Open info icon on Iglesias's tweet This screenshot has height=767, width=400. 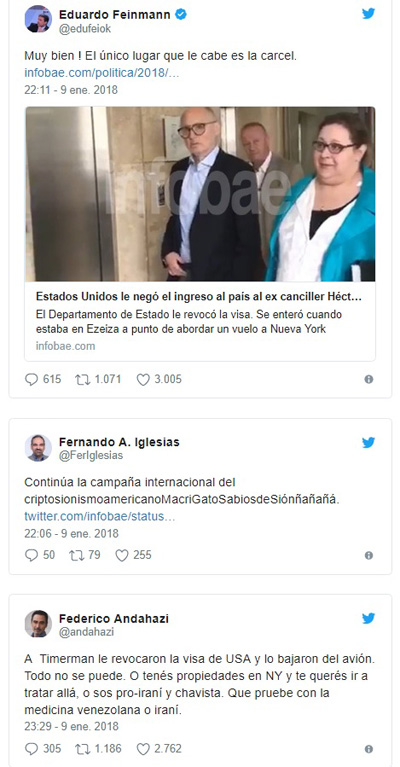point(369,555)
